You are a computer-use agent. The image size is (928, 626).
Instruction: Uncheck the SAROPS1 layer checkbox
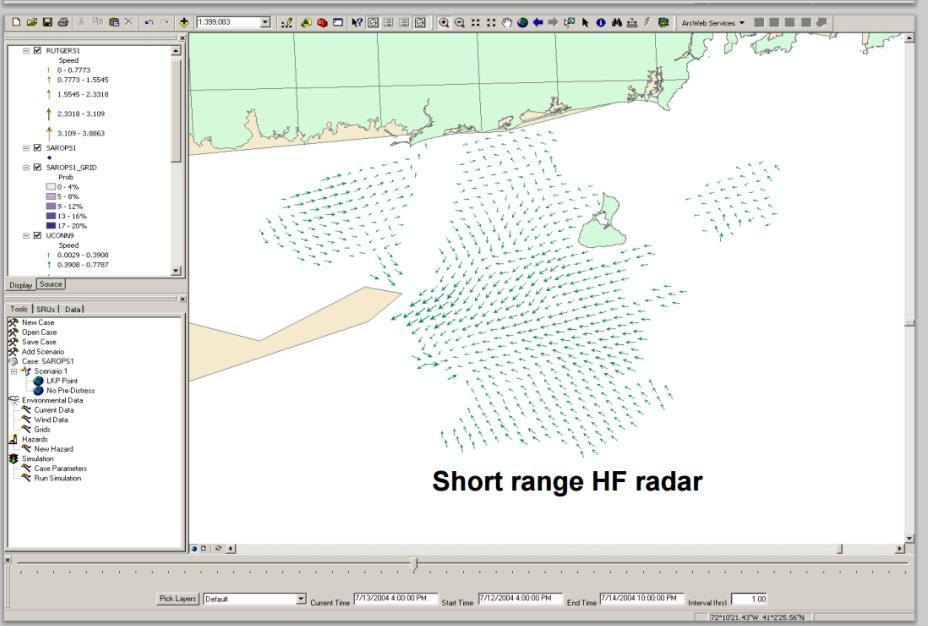[37, 148]
